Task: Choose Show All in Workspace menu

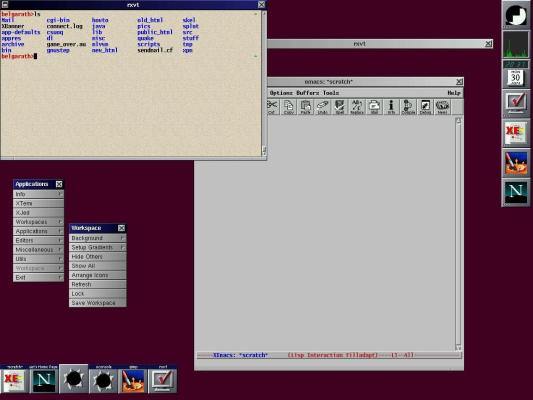Action: [x=98, y=266]
